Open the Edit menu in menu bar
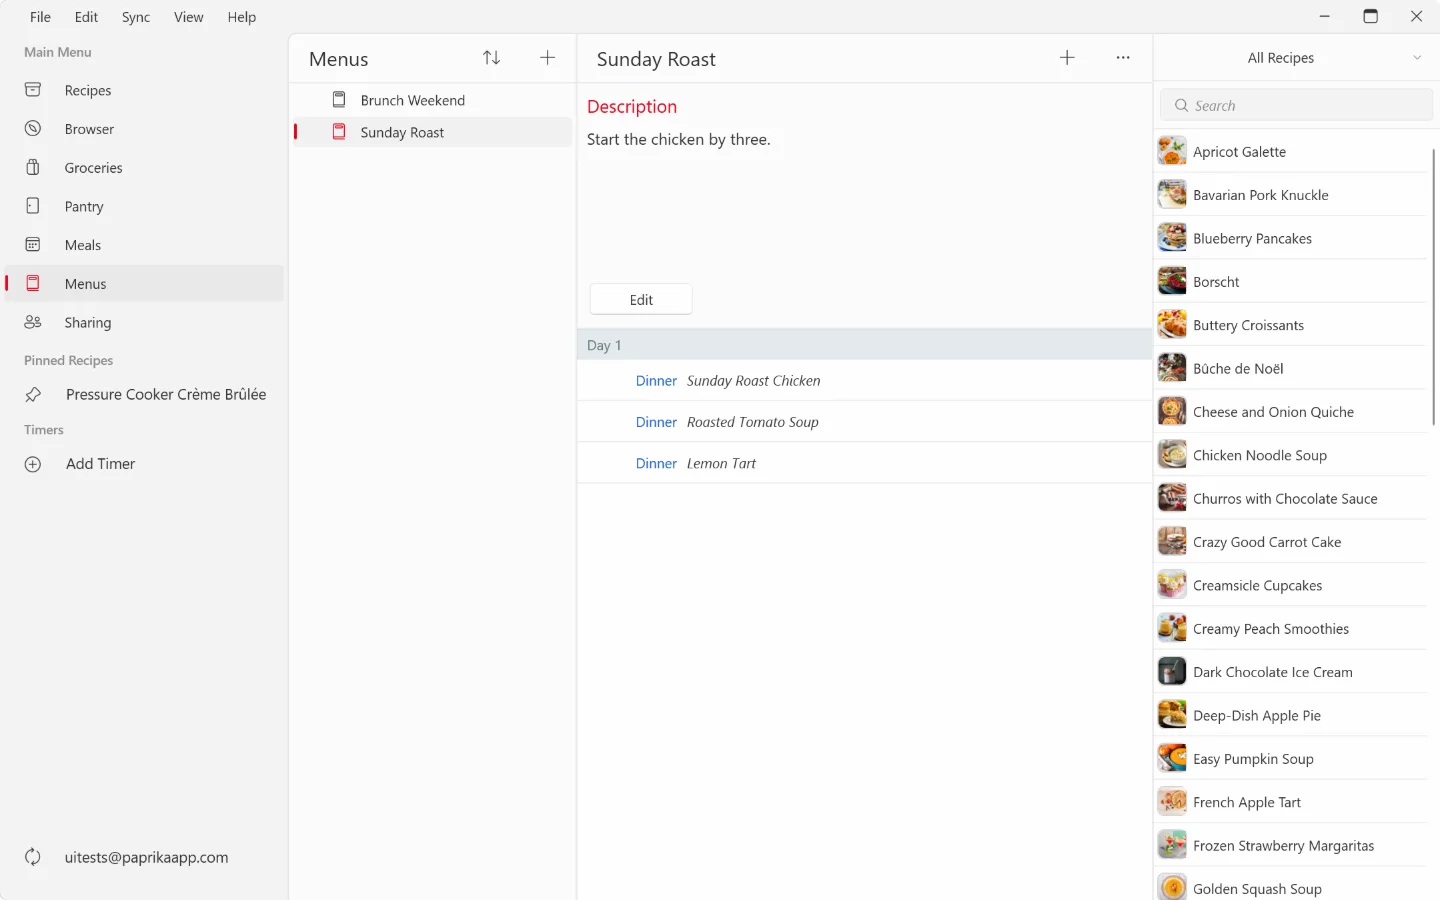The height and width of the screenshot is (900, 1440). tap(86, 17)
